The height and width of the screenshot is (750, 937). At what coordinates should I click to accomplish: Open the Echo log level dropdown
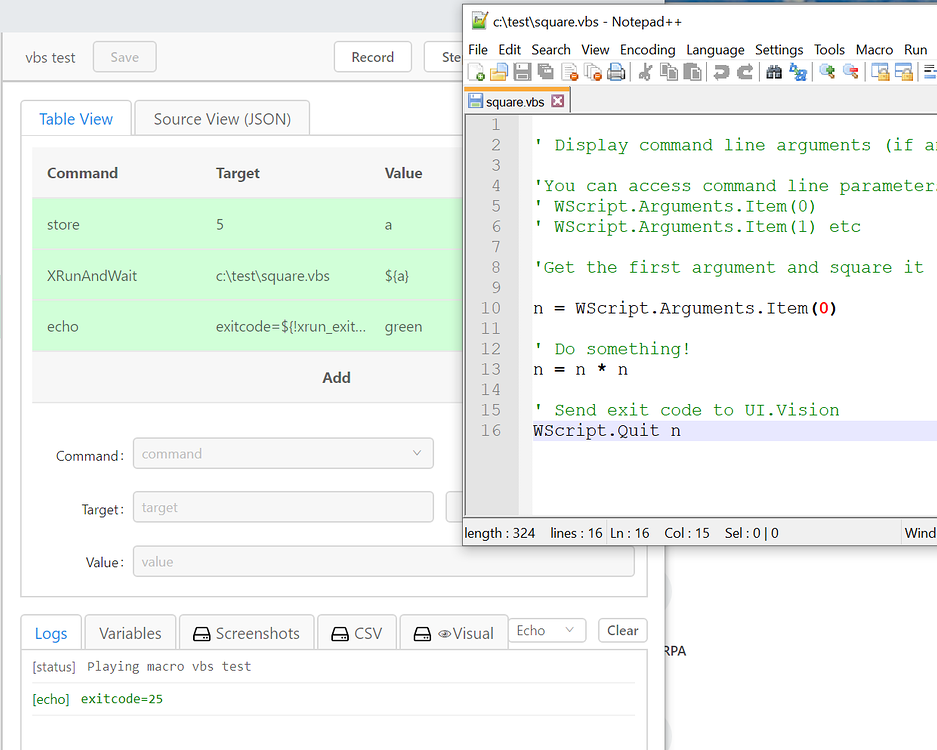coord(547,631)
